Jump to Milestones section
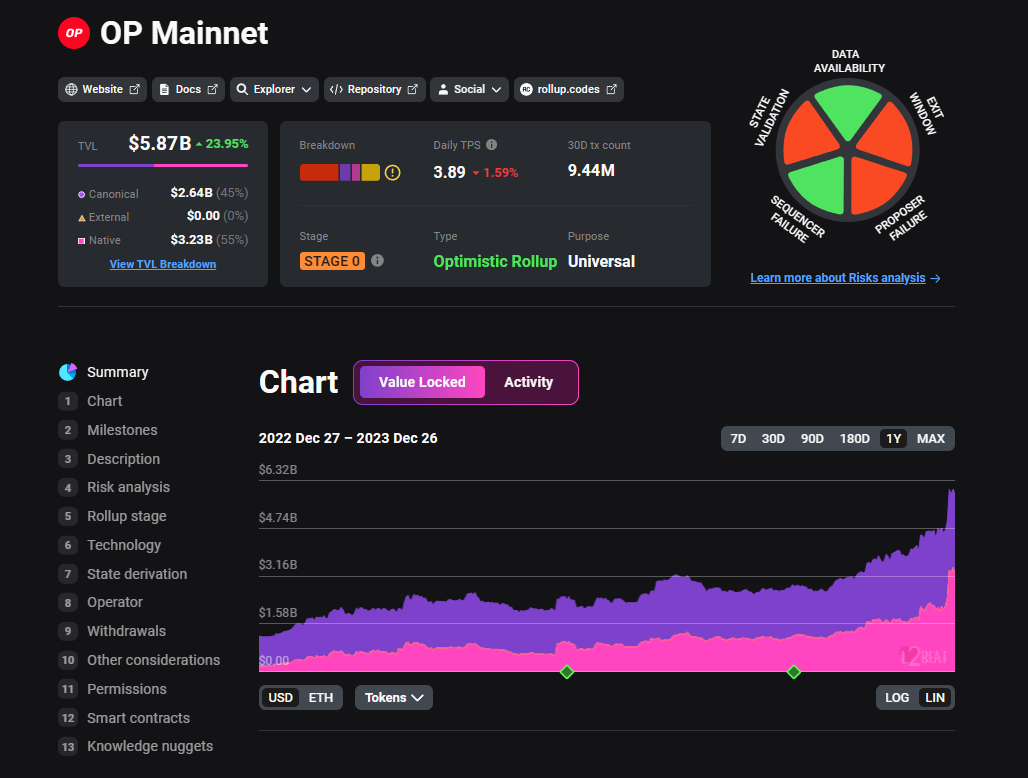This screenshot has height=778, width=1028. click(x=122, y=430)
